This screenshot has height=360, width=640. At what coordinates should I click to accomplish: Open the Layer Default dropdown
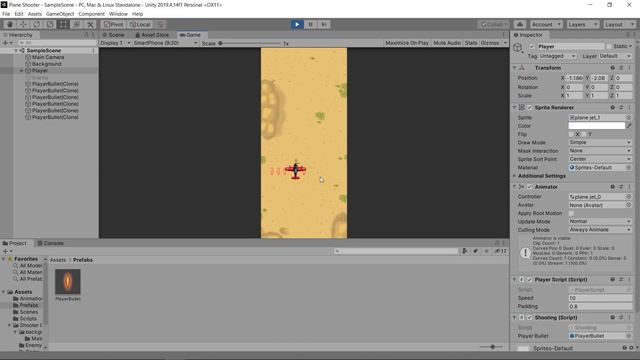(615, 56)
